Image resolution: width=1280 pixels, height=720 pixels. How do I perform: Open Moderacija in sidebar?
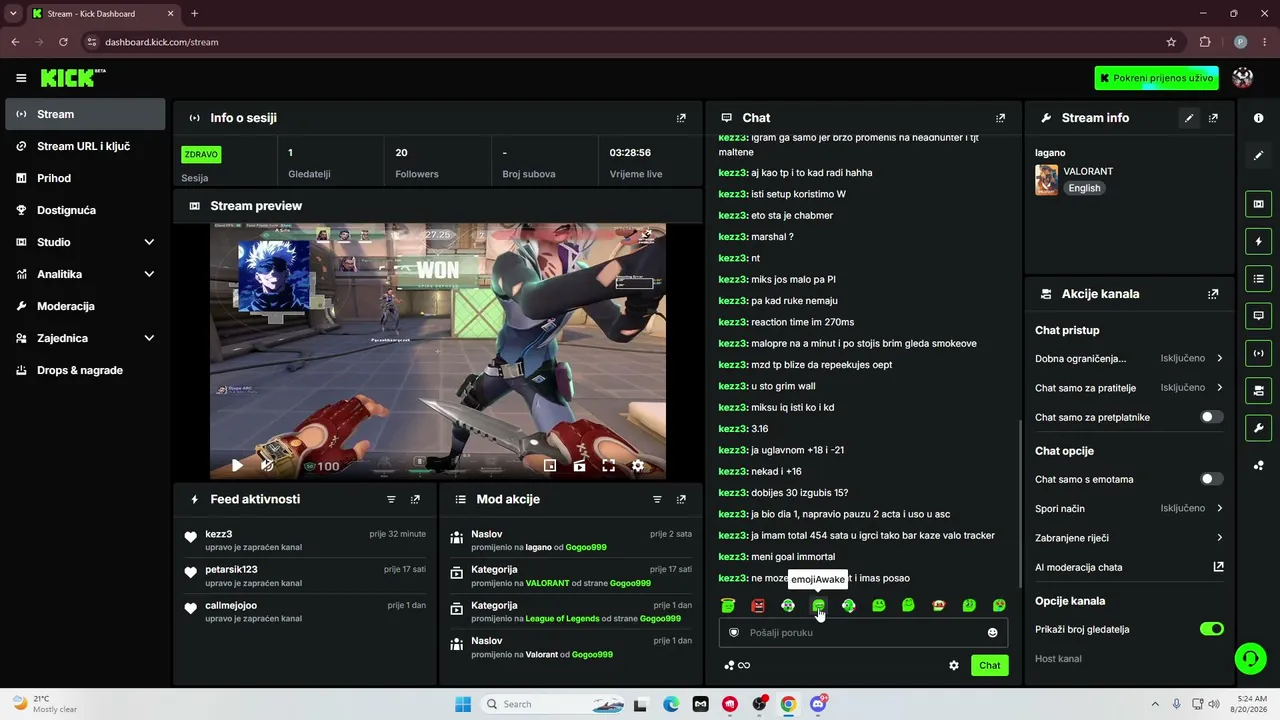coord(85,306)
